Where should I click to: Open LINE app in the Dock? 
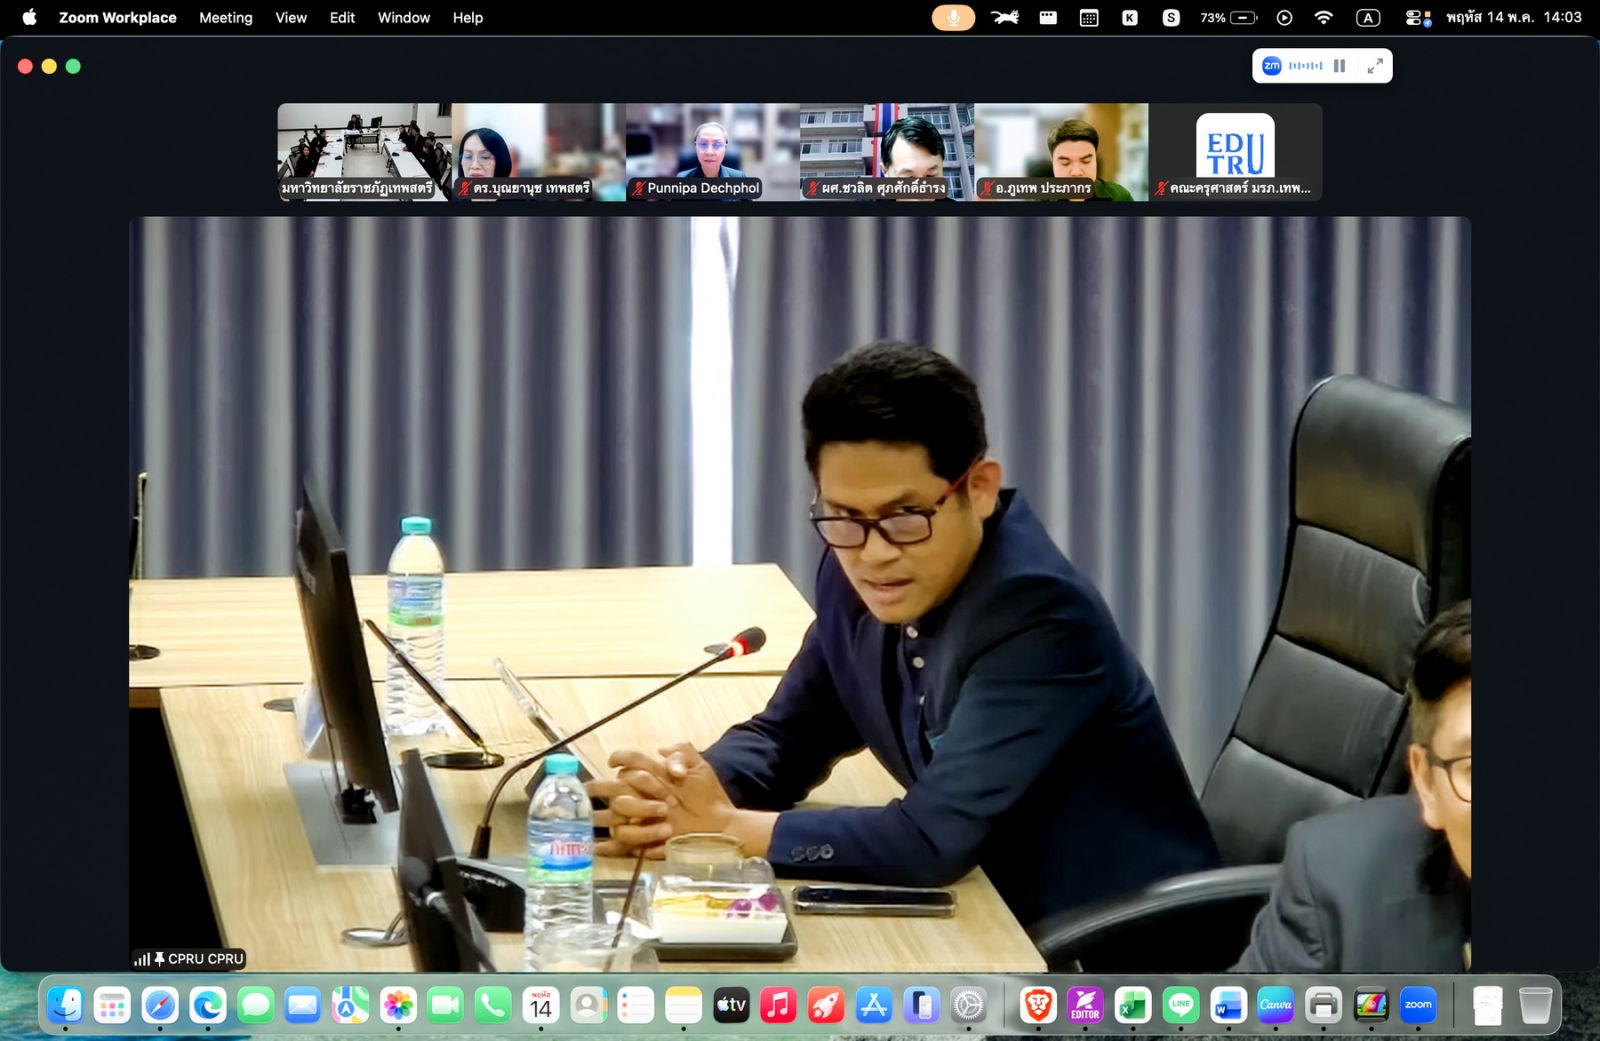1181,1005
